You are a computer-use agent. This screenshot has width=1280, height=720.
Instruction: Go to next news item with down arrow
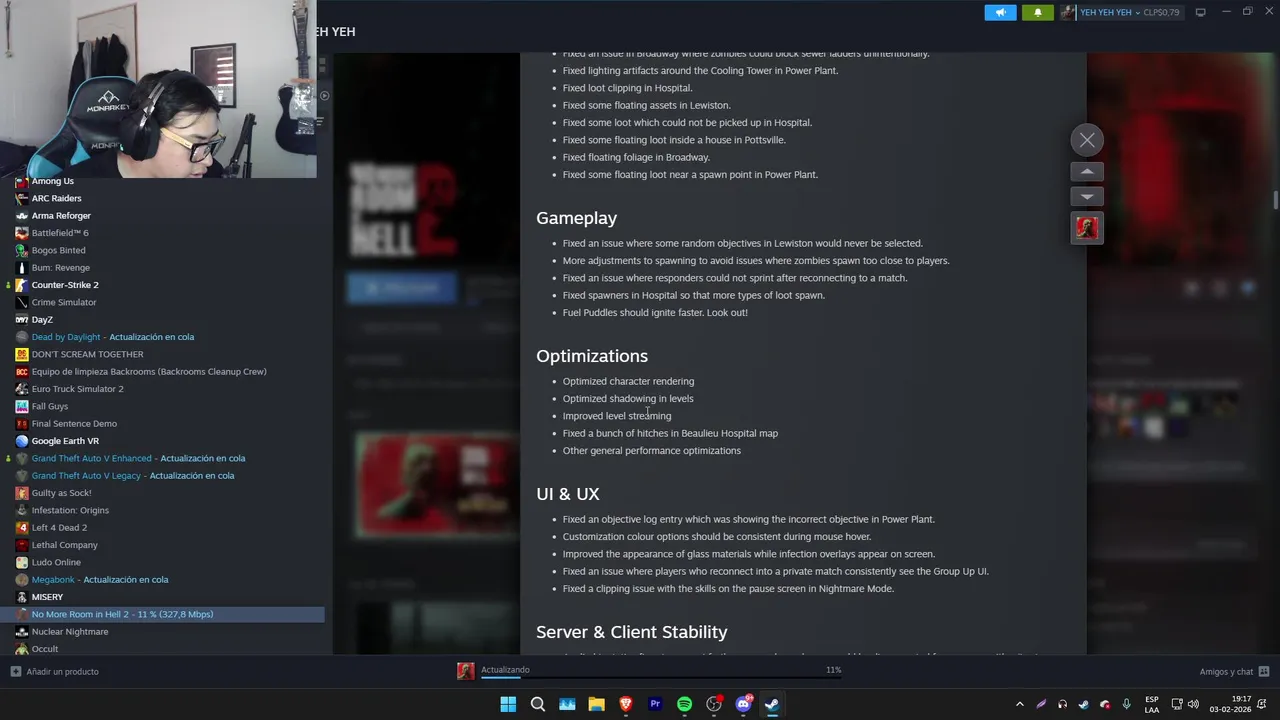click(1087, 196)
